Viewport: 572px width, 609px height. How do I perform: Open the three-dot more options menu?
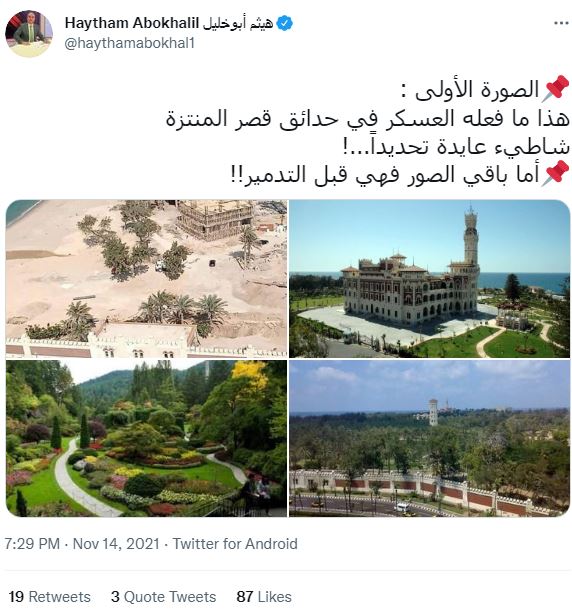tap(561, 23)
